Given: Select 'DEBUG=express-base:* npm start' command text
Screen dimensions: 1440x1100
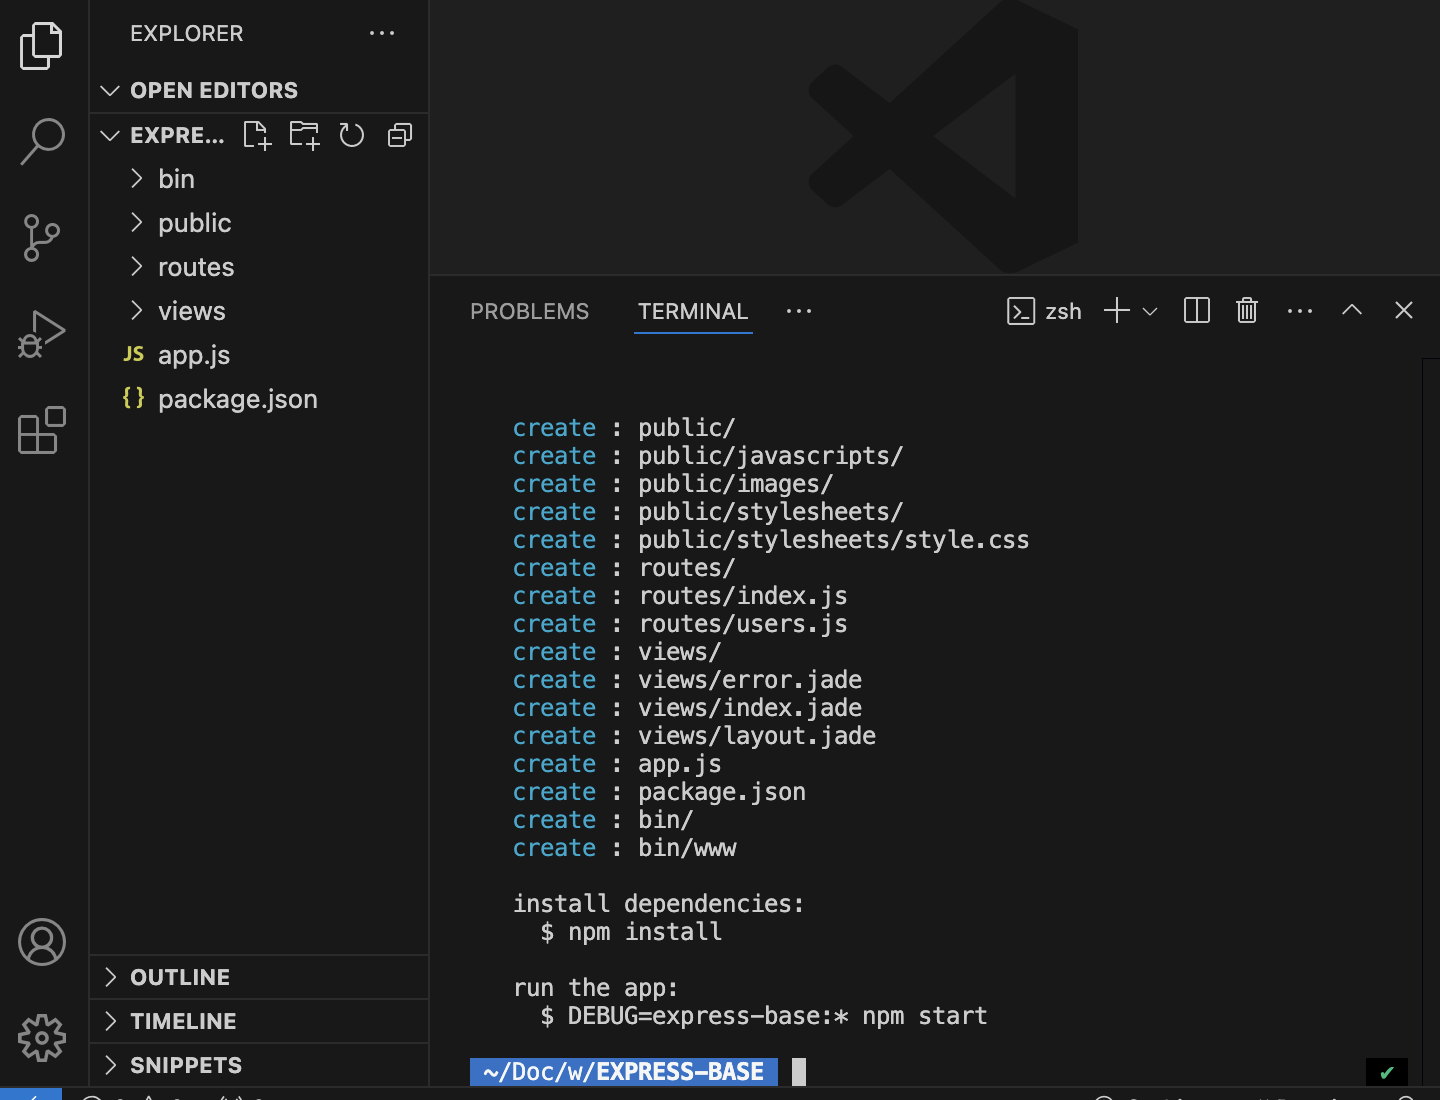Looking at the screenshot, I should coord(777,1016).
